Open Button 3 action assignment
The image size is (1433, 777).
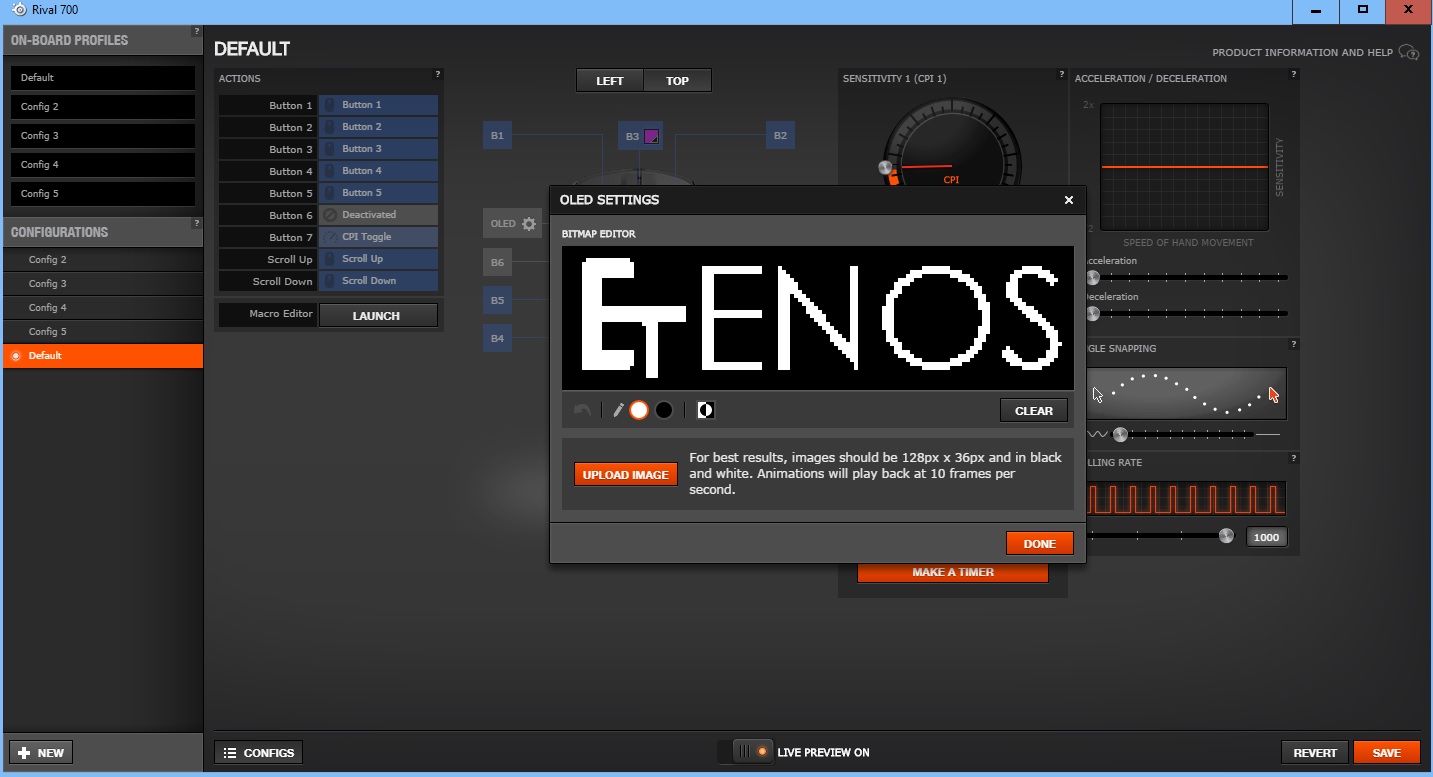[378, 149]
